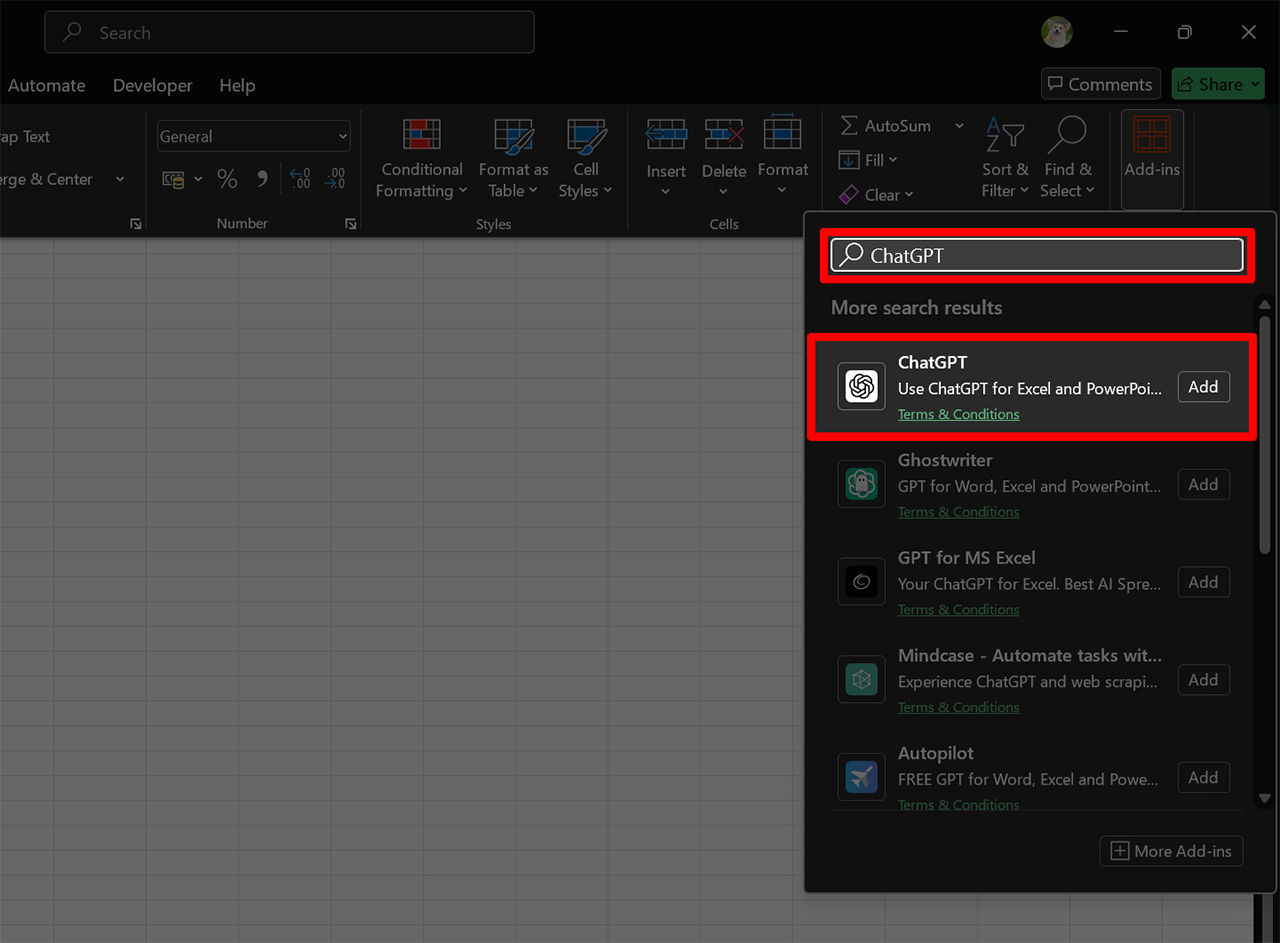The image size is (1280, 943).
Task: Click the Wrap Text button
Action: coord(25,137)
